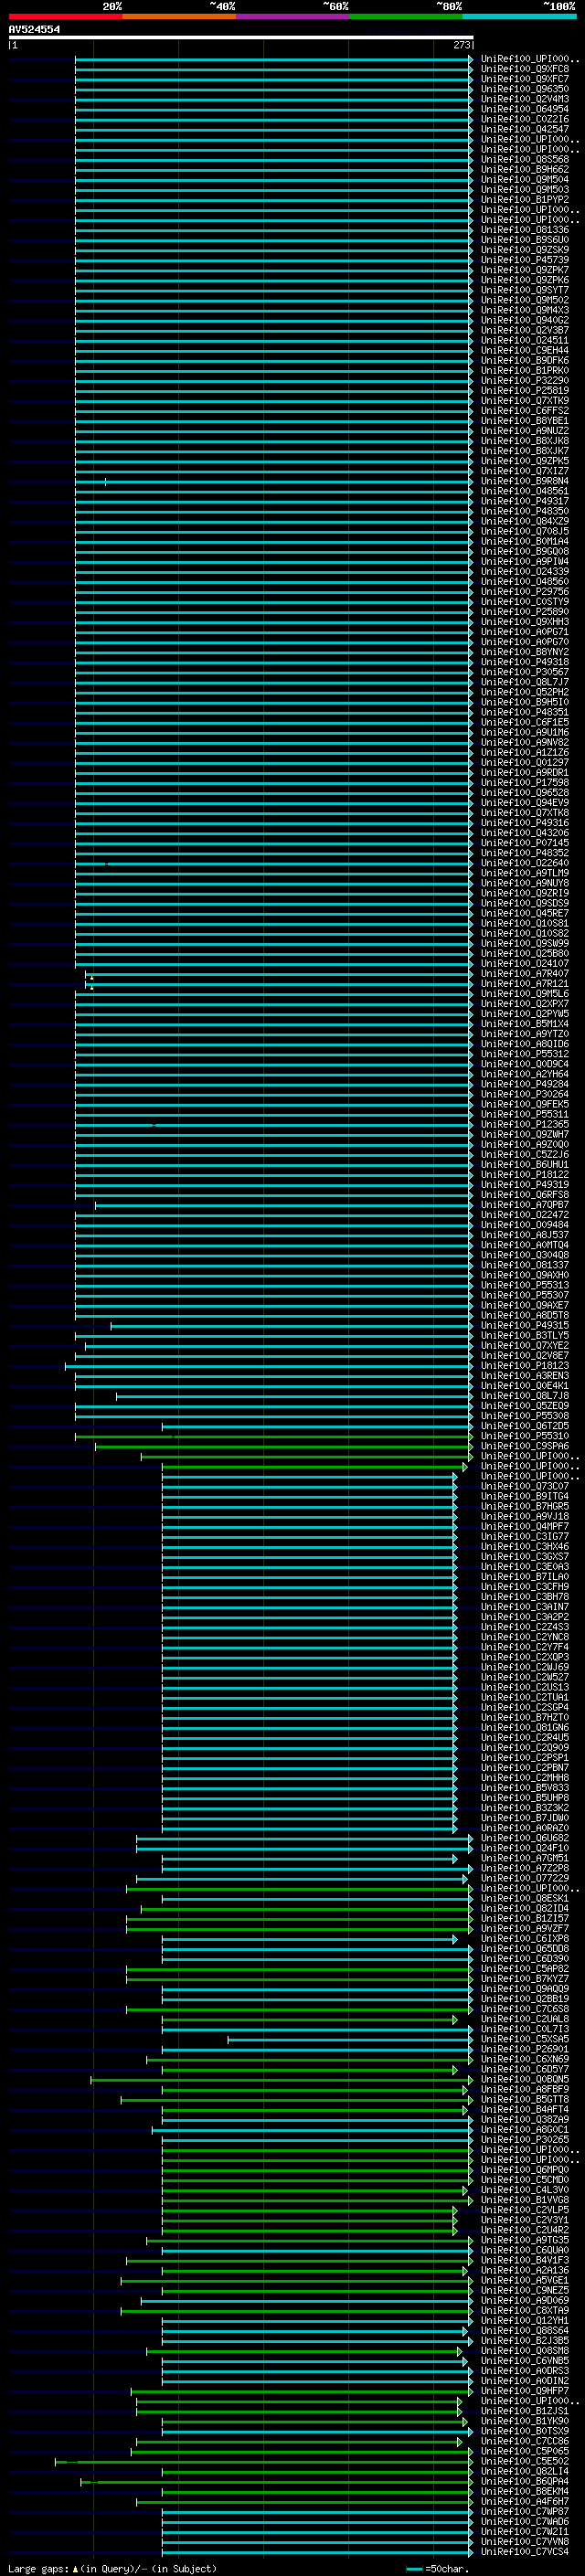
Task: Click the orange ~40% identity legend segment
Action: pyautogui.click(x=179, y=17)
